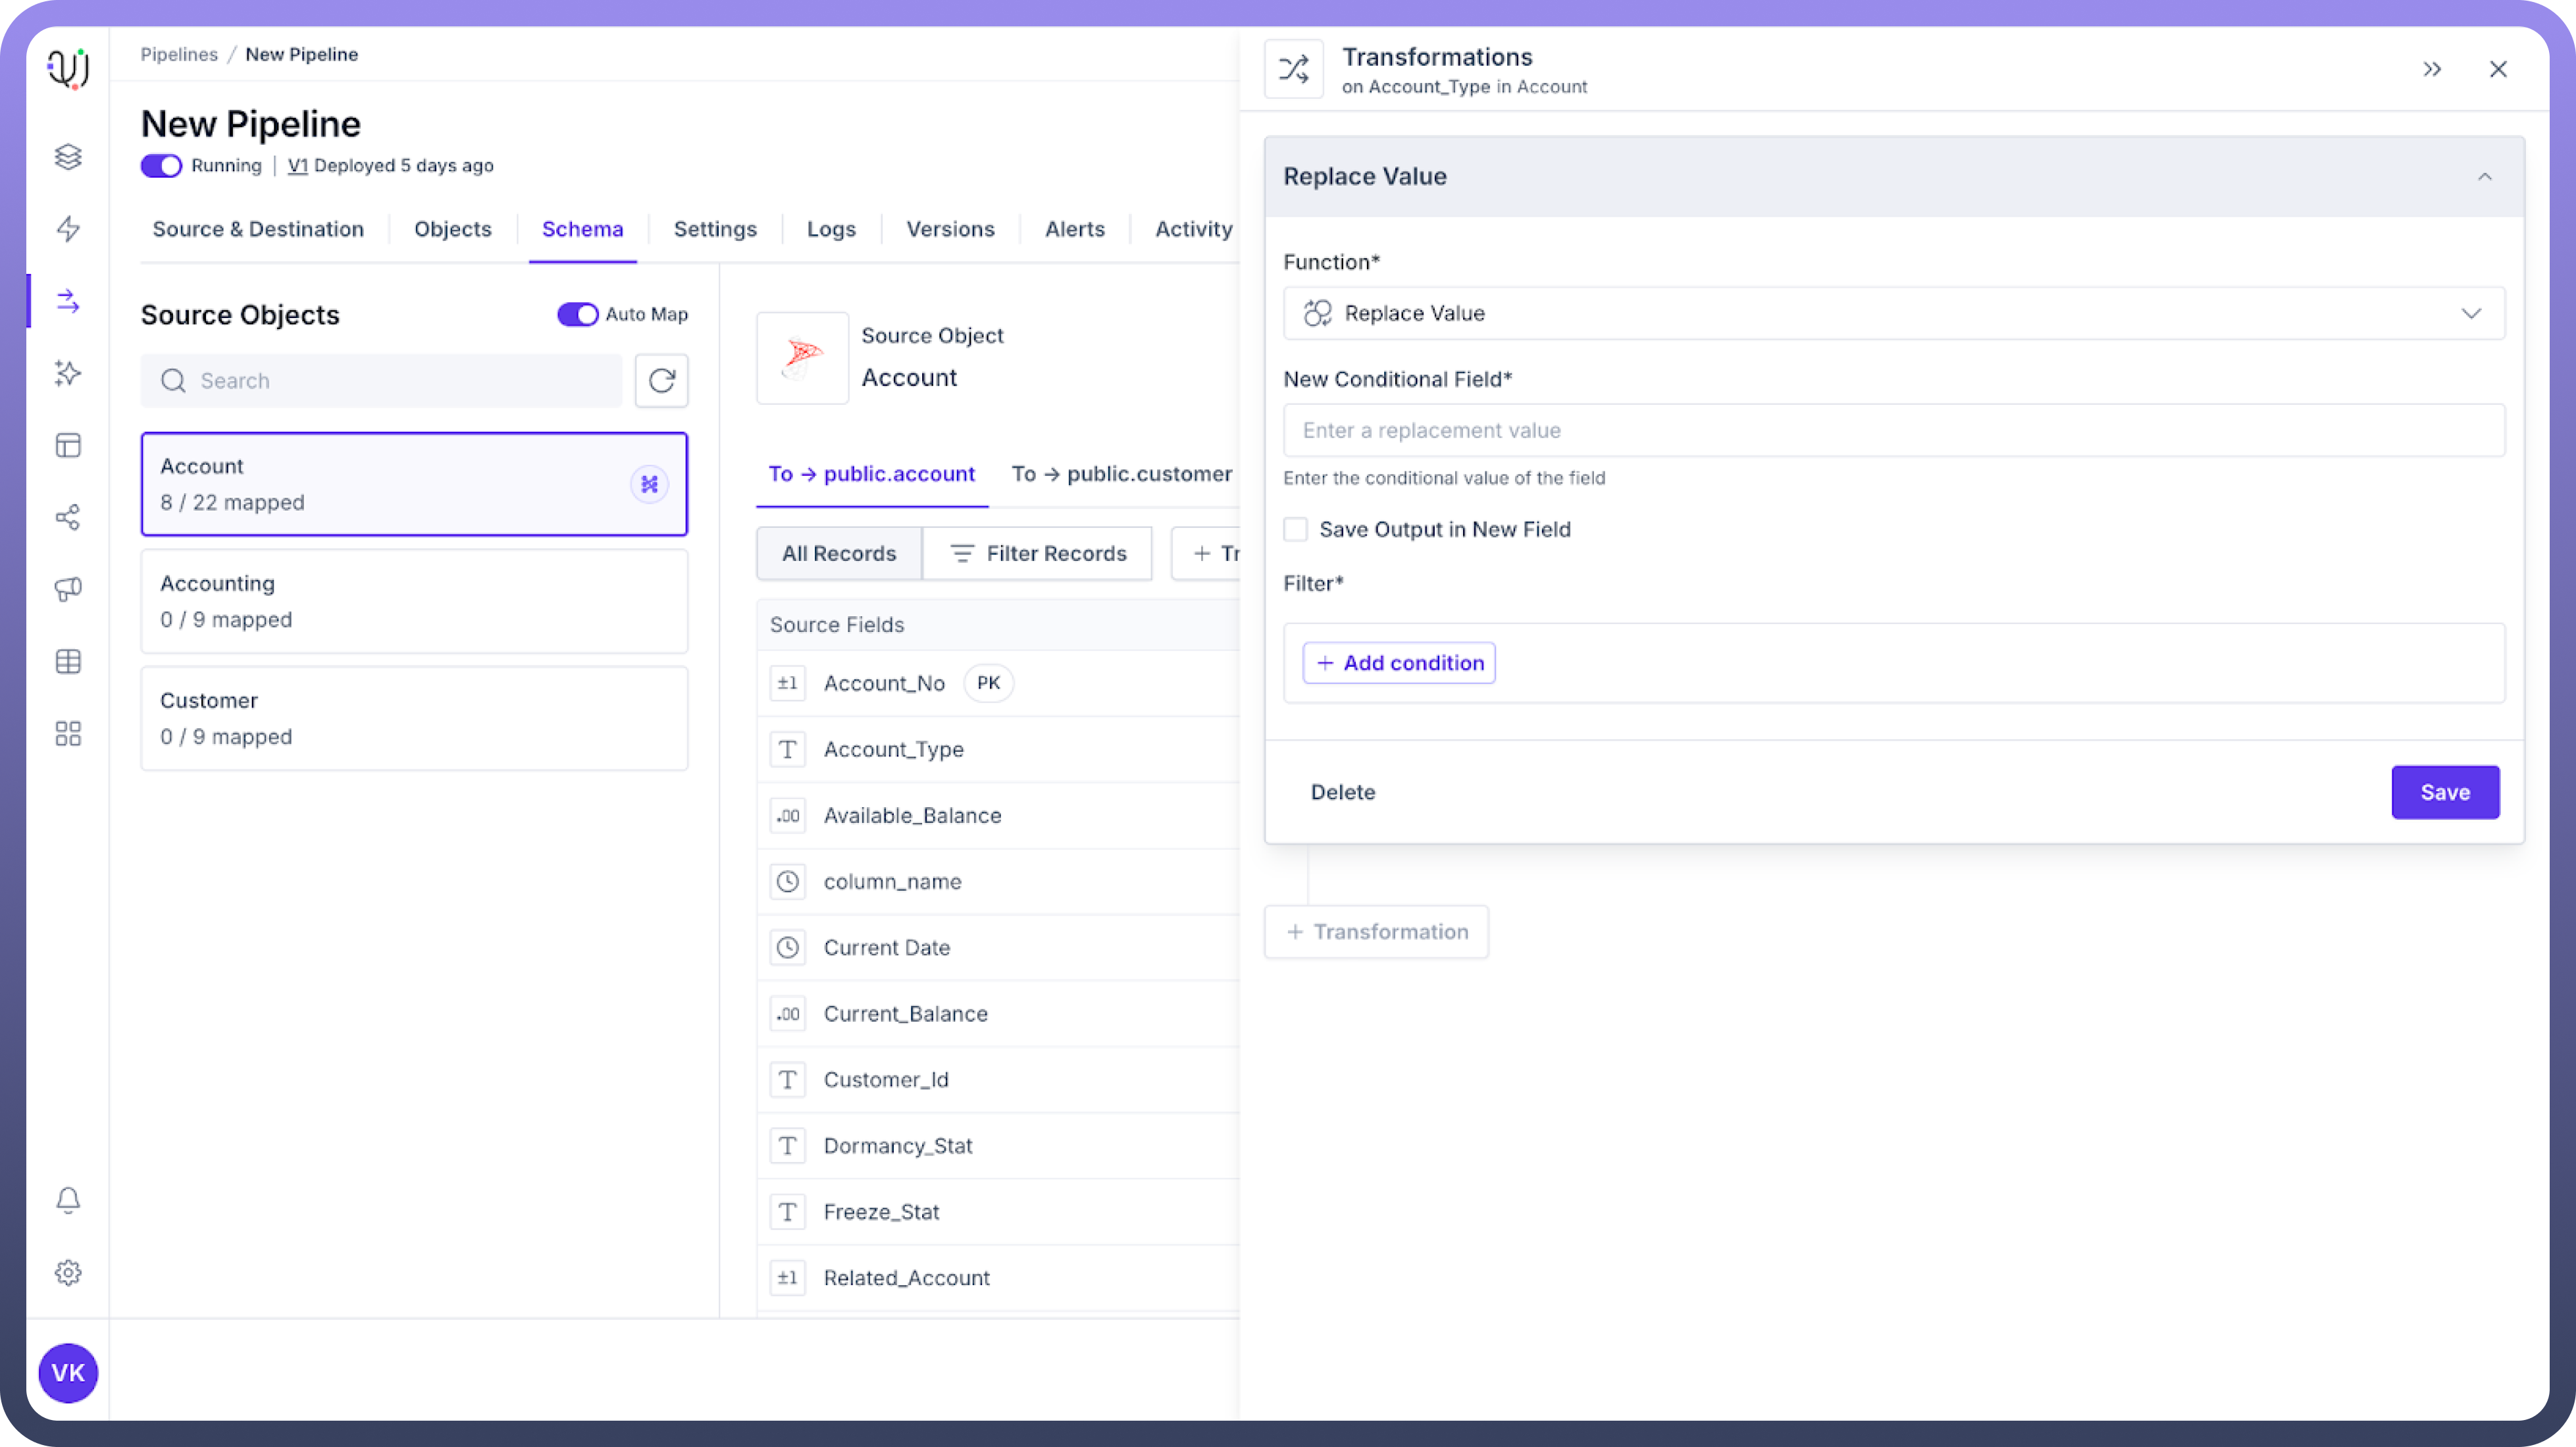Image resolution: width=2576 pixels, height=1447 pixels.
Task: Collapse transformations panel with double-chevron icon
Action: [x=2432, y=69]
